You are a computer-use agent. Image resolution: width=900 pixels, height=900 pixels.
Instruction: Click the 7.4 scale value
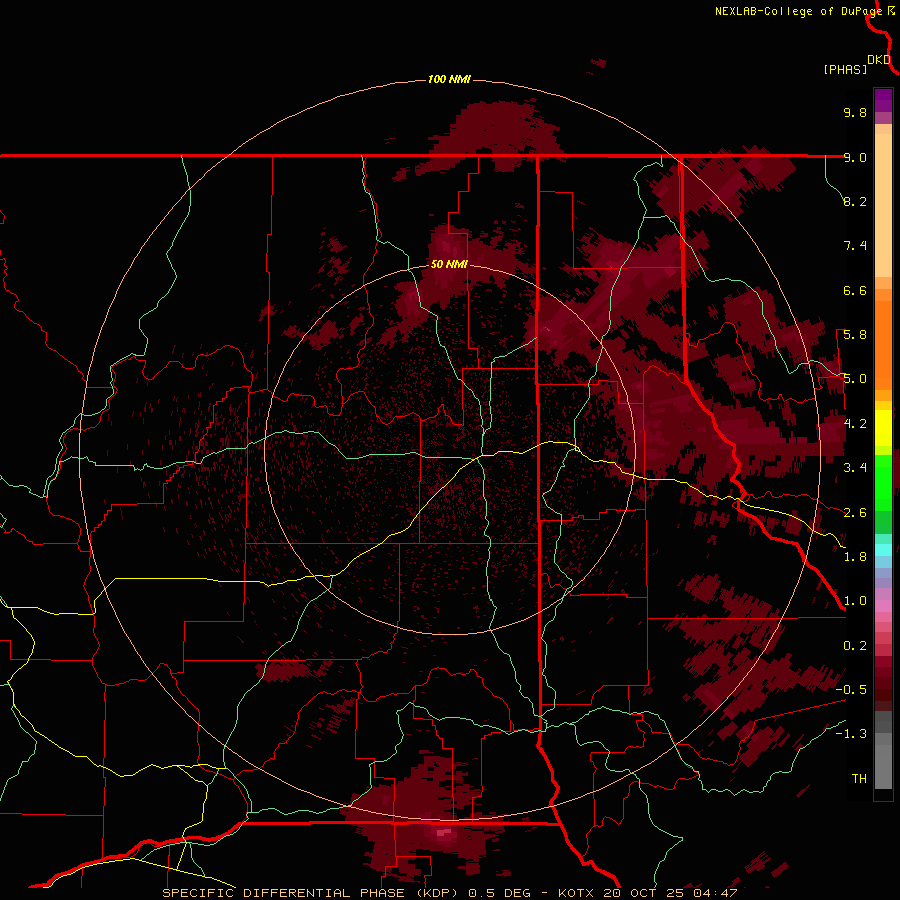tap(855, 246)
